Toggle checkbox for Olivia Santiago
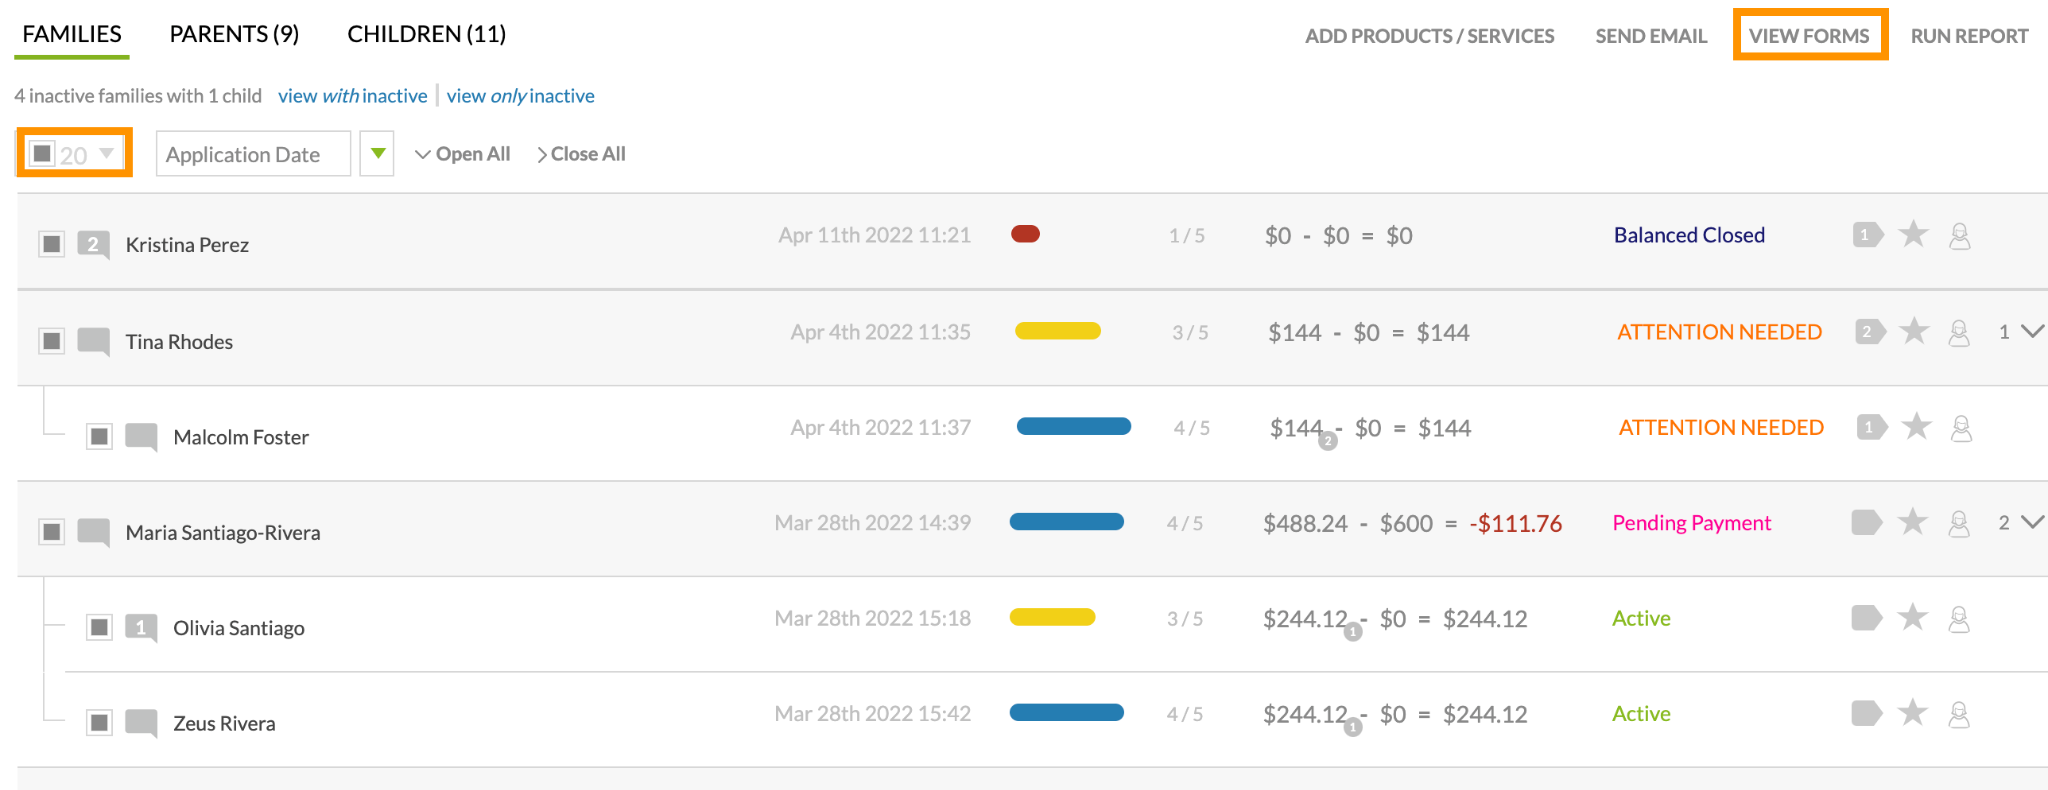 pos(99,627)
